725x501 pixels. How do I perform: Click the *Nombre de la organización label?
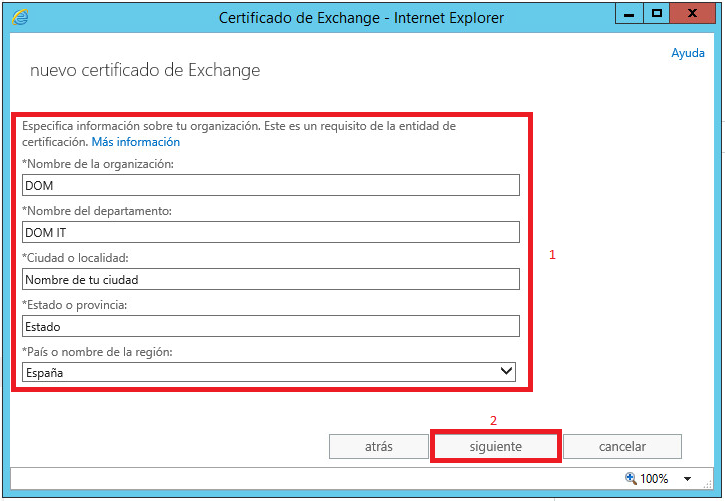point(98,164)
